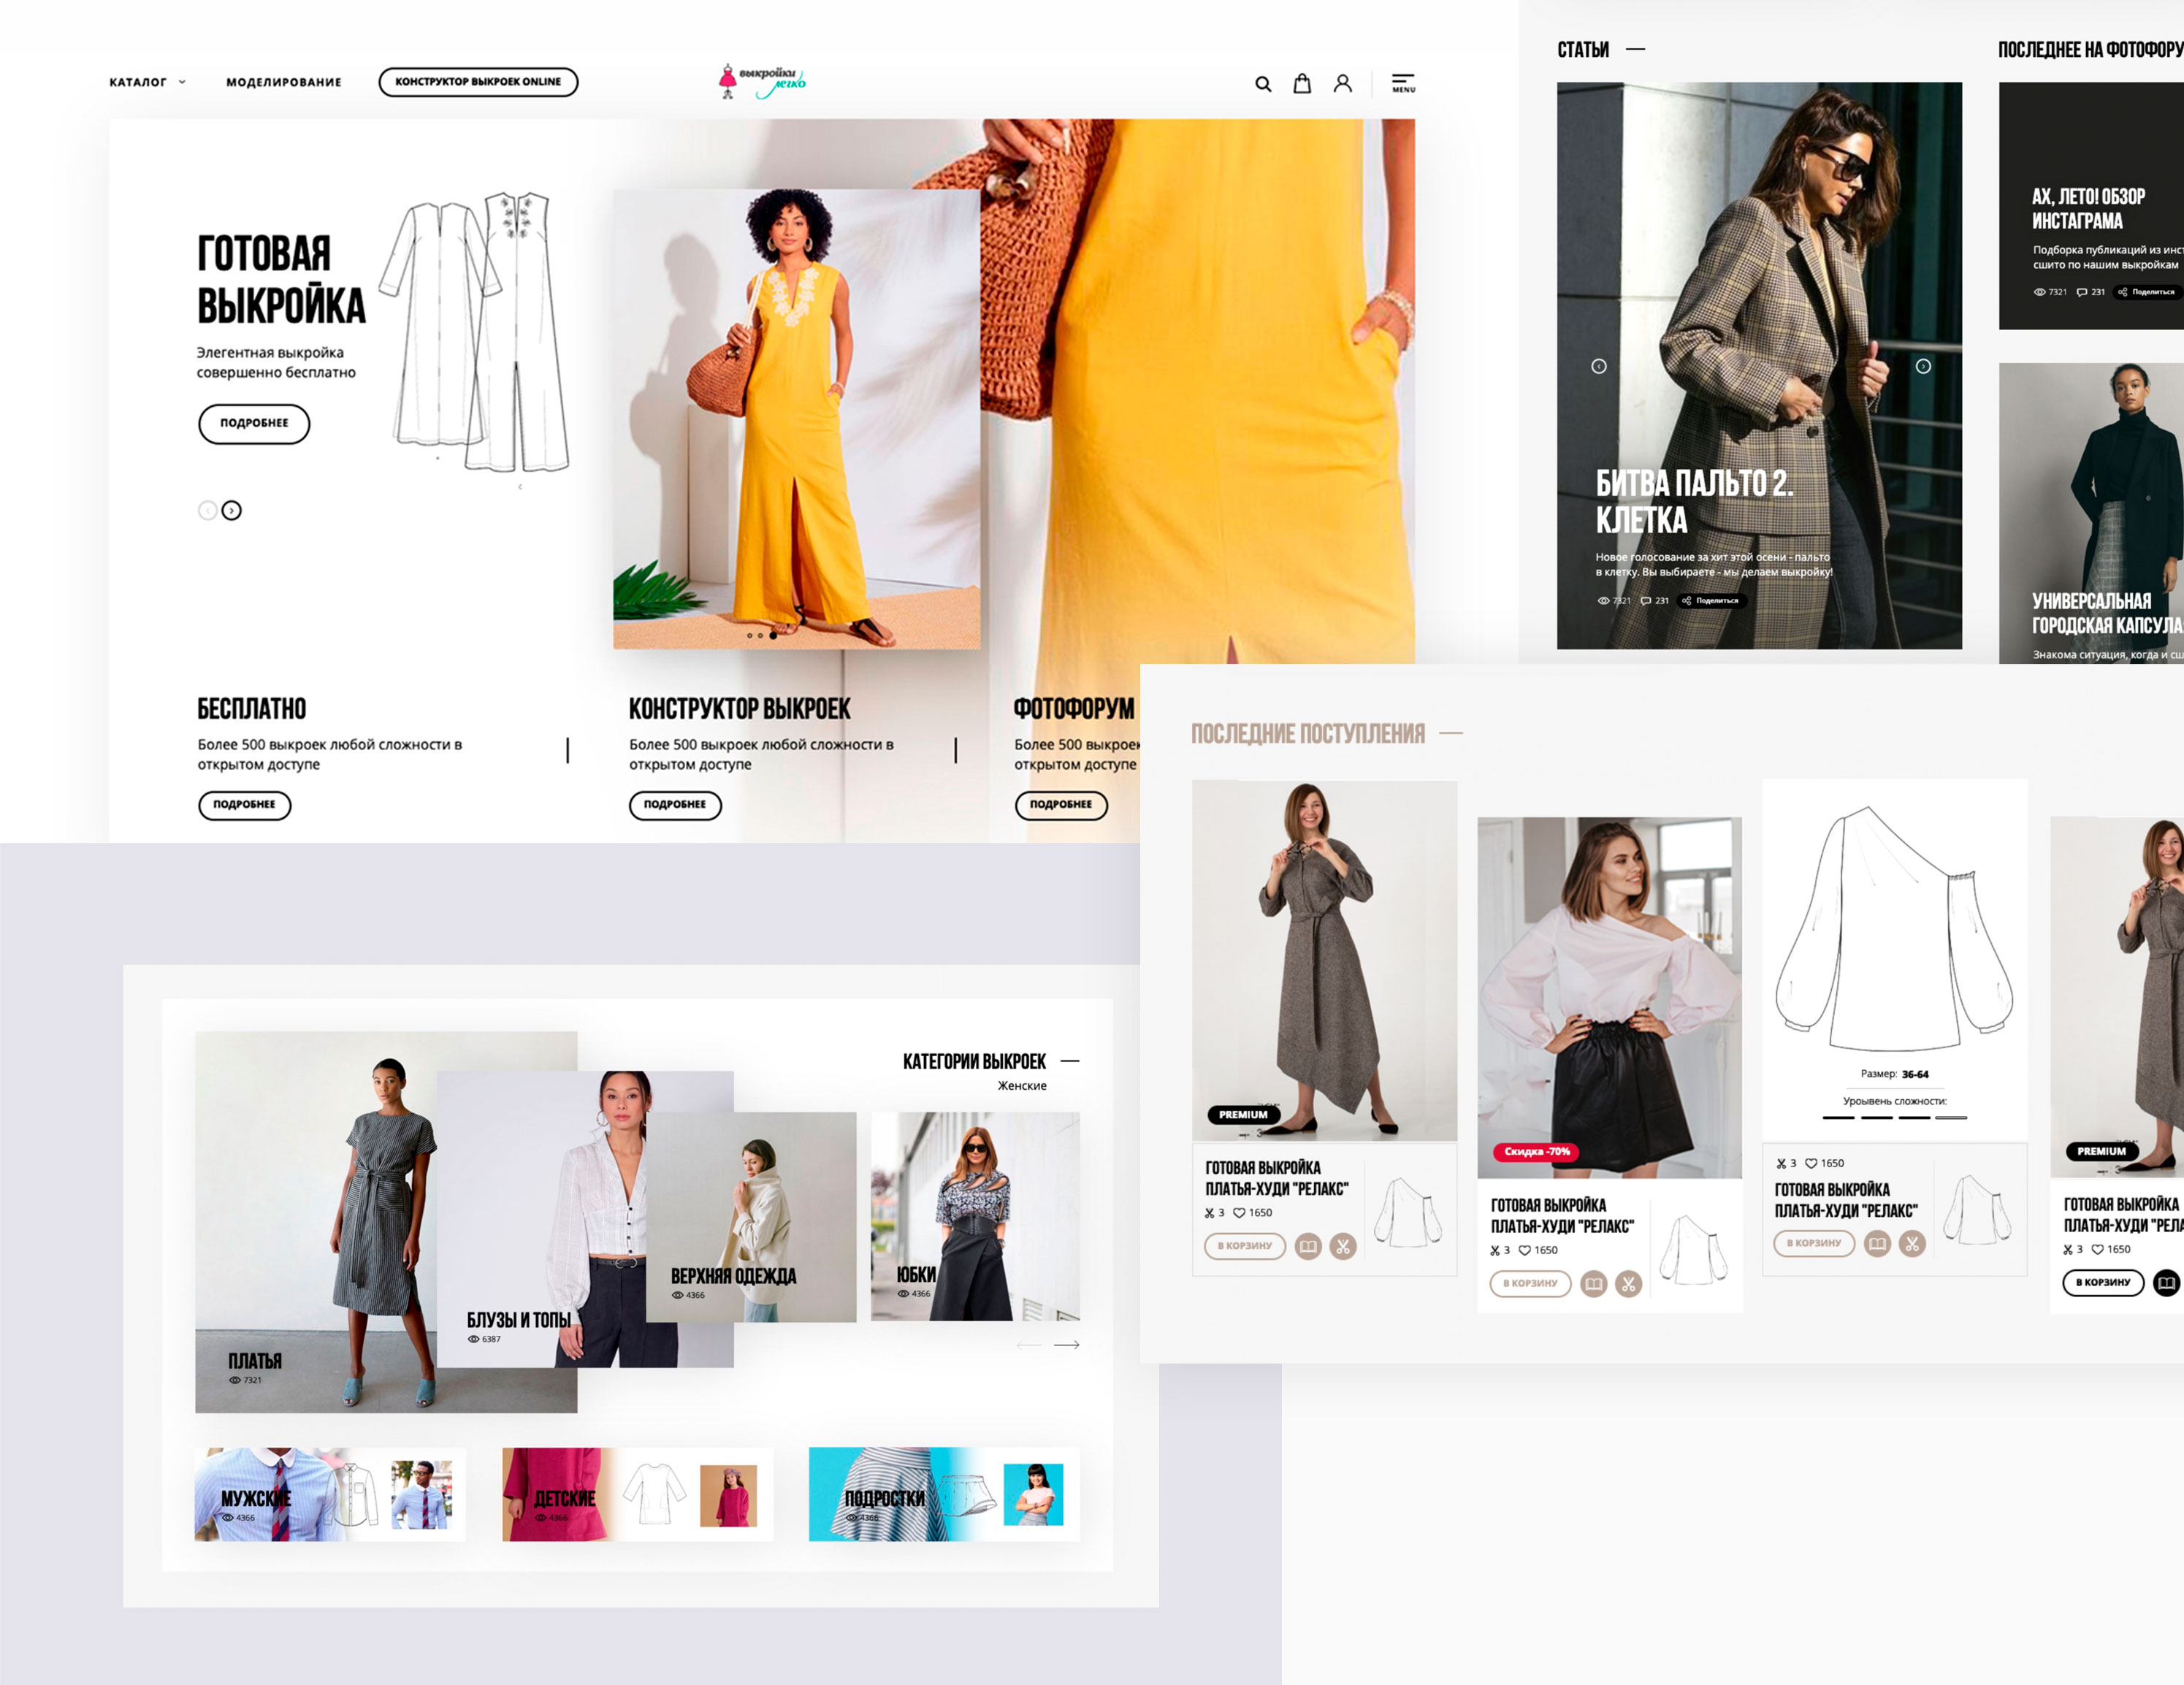Open the user account icon in the header
The width and height of the screenshot is (2184, 1685).
pyautogui.click(x=1342, y=83)
